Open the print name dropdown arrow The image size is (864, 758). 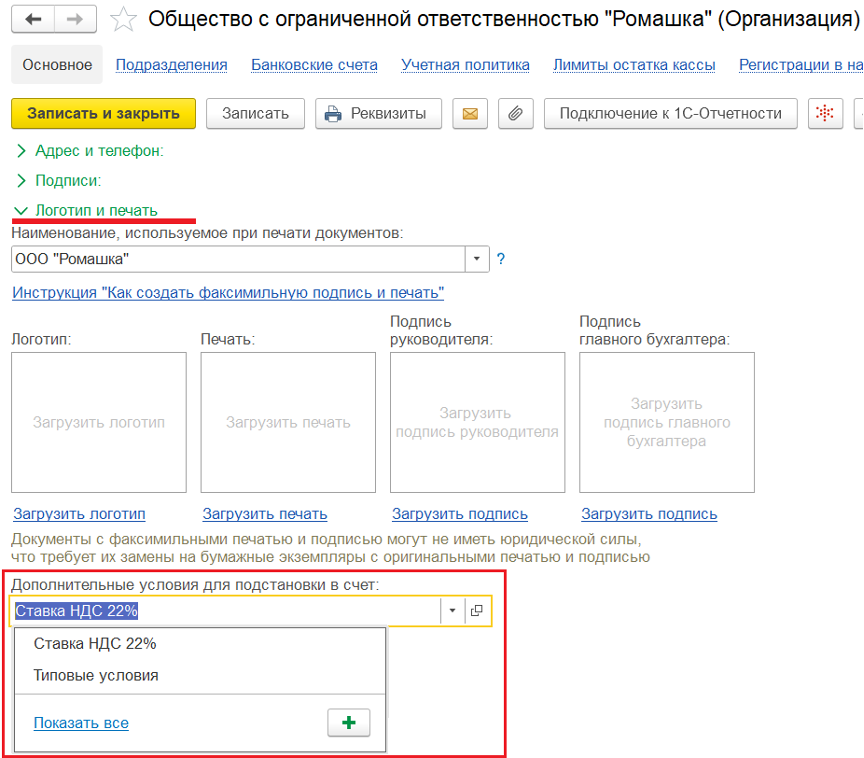[477, 259]
